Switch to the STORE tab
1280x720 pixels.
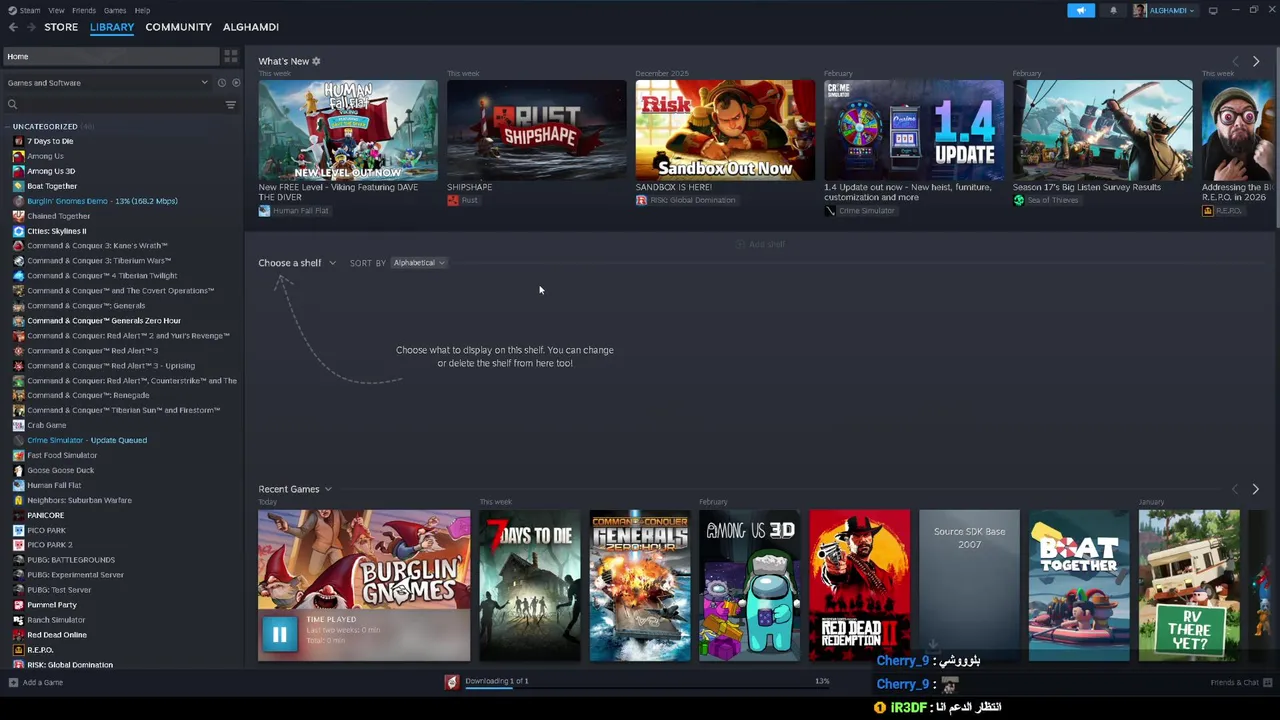[x=61, y=27]
